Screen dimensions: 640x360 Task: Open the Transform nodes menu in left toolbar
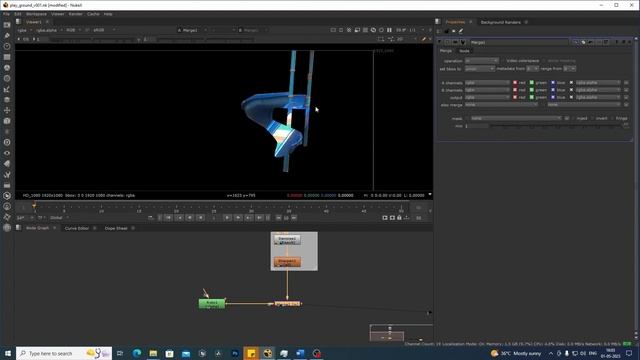[x=7, y=110]
